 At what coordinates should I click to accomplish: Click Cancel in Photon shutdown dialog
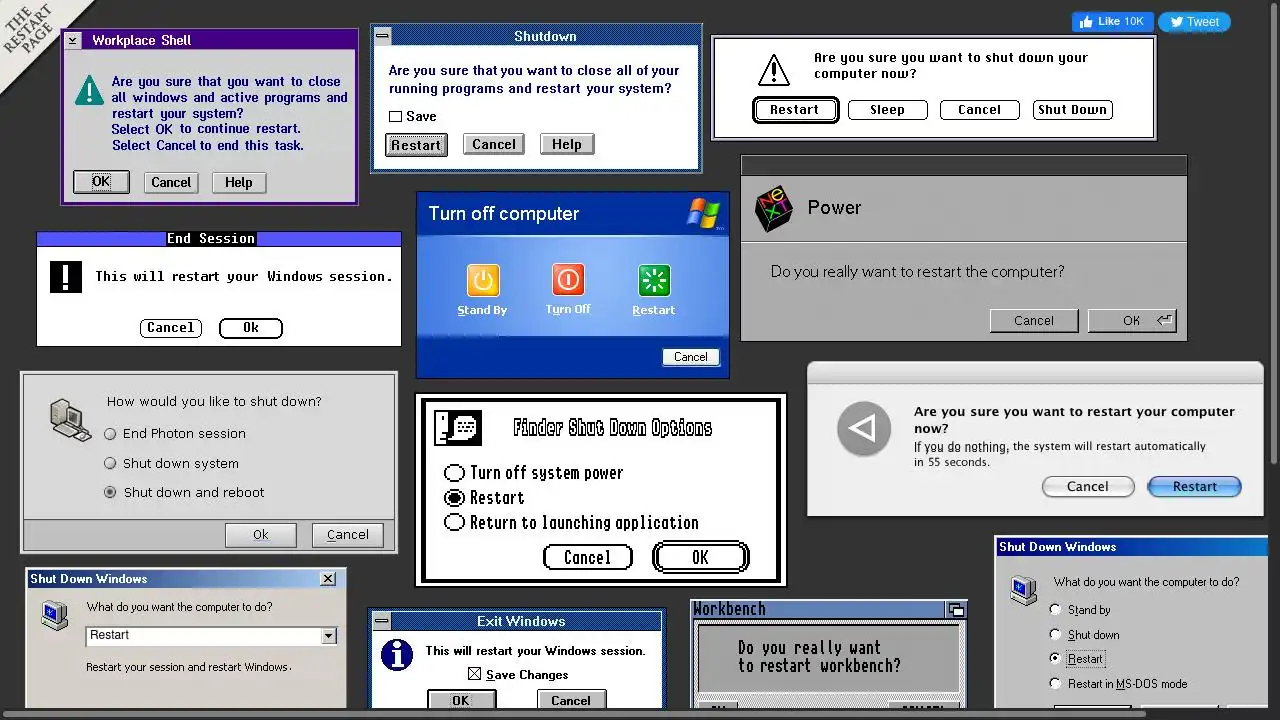(x=347, y=535)
